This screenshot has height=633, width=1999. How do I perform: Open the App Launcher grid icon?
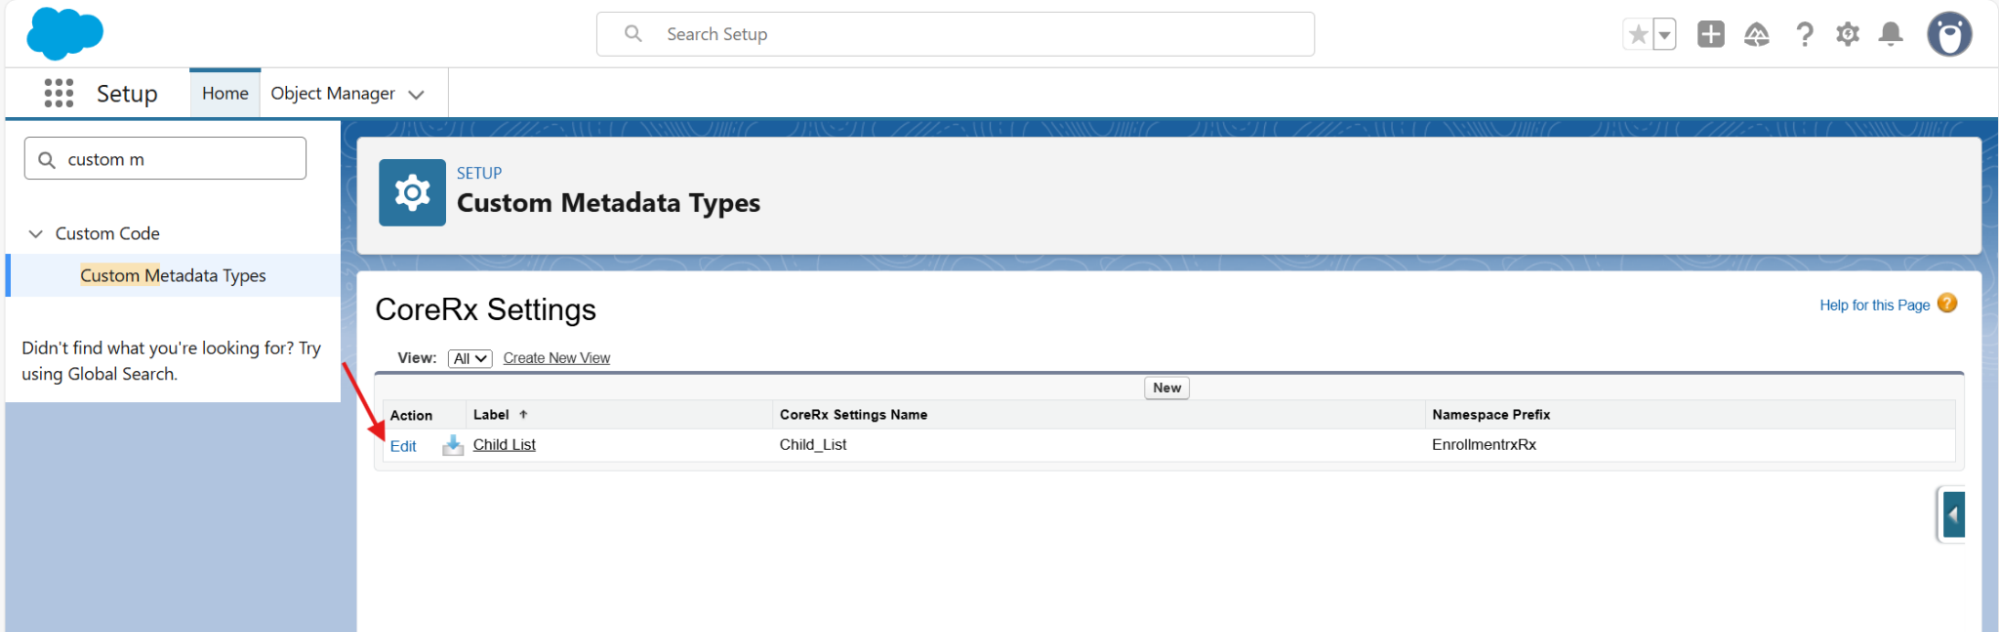click(x=59, y=93)
